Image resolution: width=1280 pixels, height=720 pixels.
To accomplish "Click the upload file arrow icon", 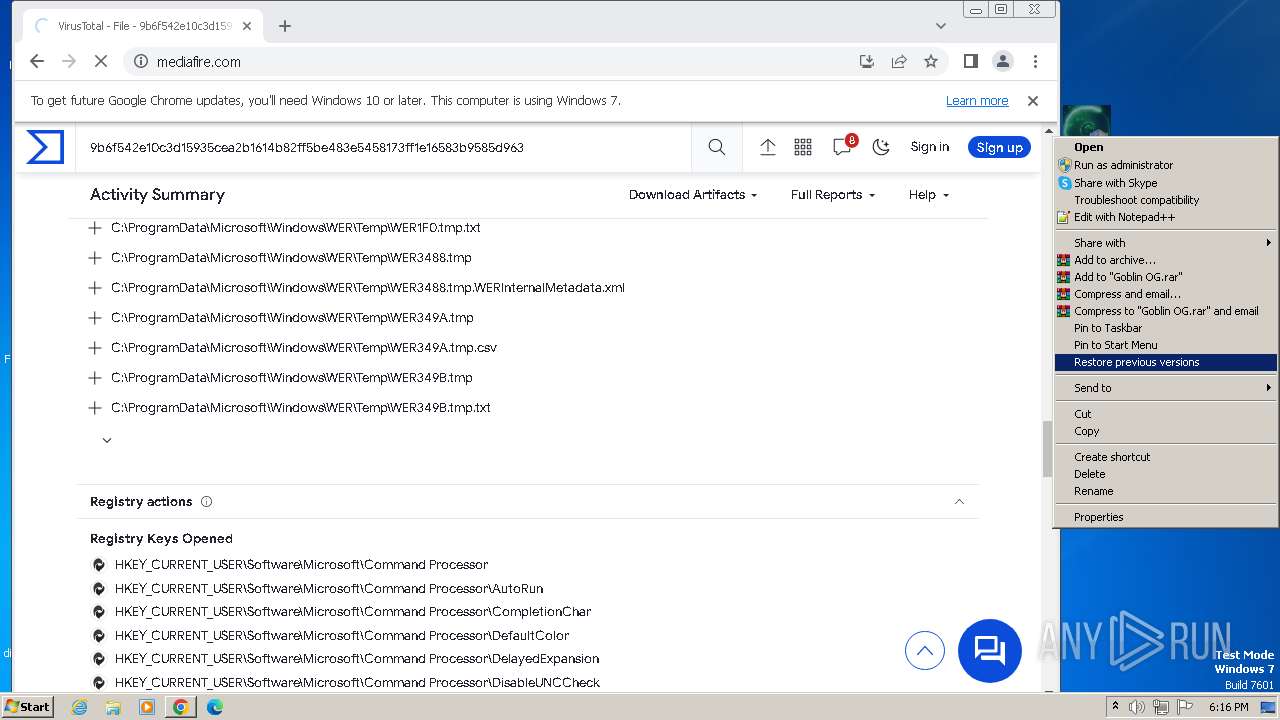I will [x=768, y=147].
